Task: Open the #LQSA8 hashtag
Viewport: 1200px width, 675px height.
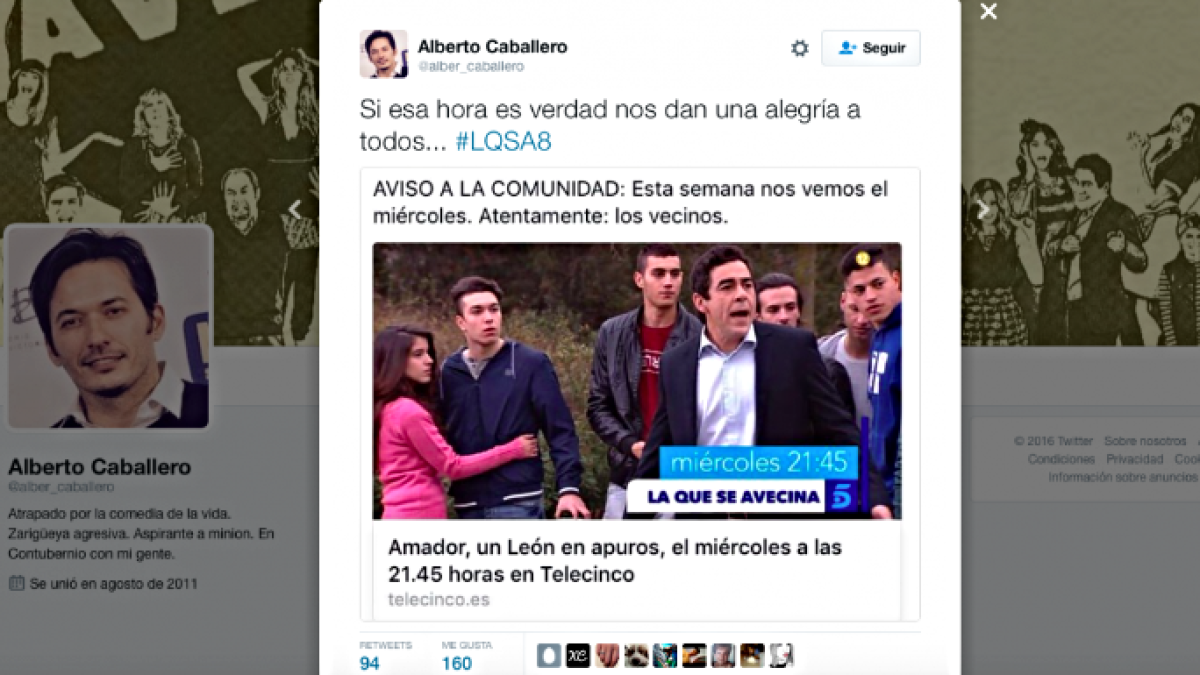Action: click(x=503, y=141)
